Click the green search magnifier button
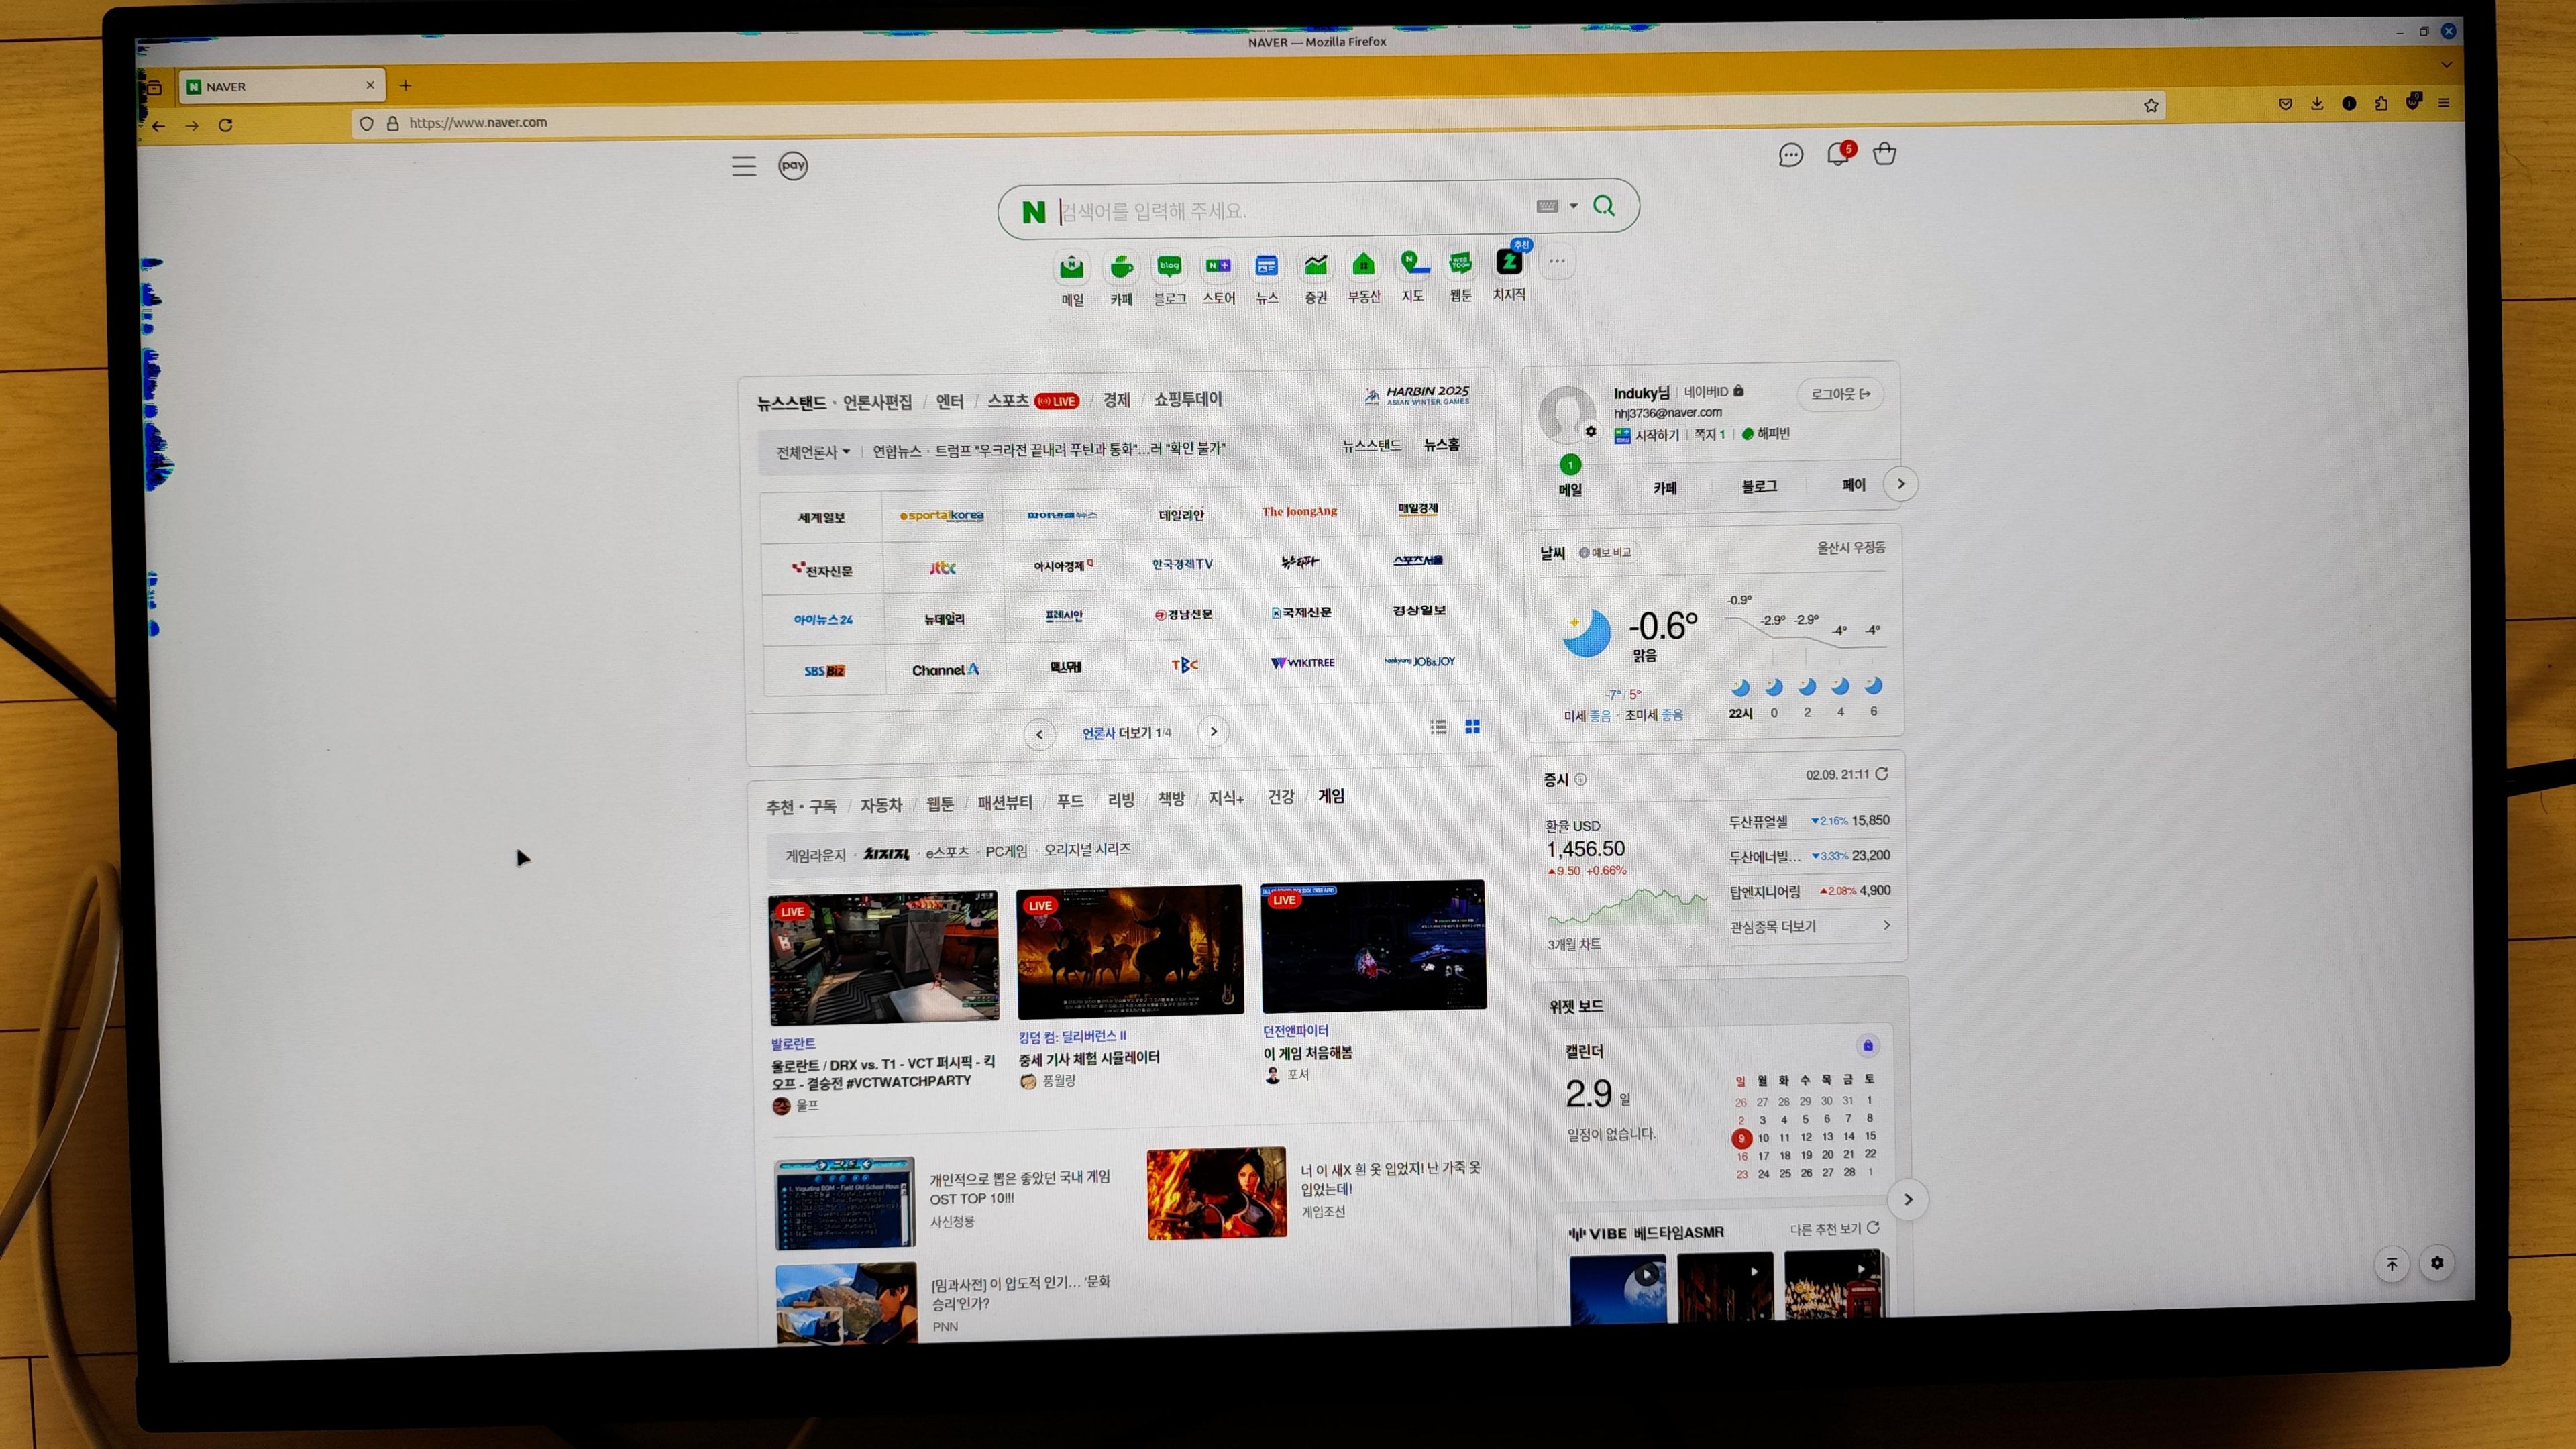The height and width of the screenshot is (1449, 2576). [x=1604, y=206]
